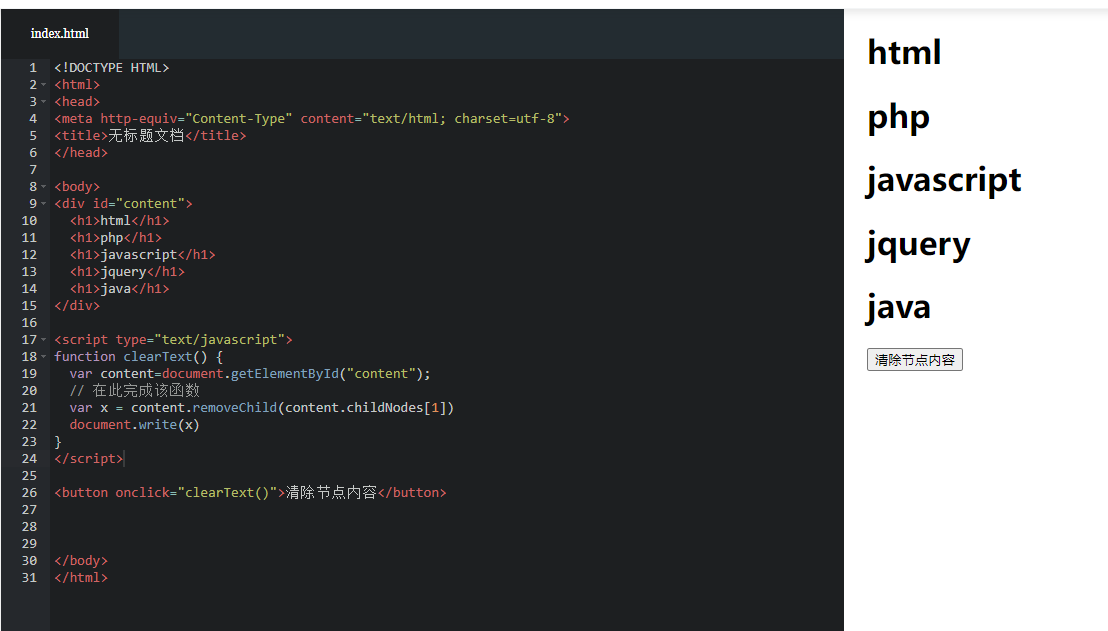Fold the clearText function on line 18

tap(44, 357)
